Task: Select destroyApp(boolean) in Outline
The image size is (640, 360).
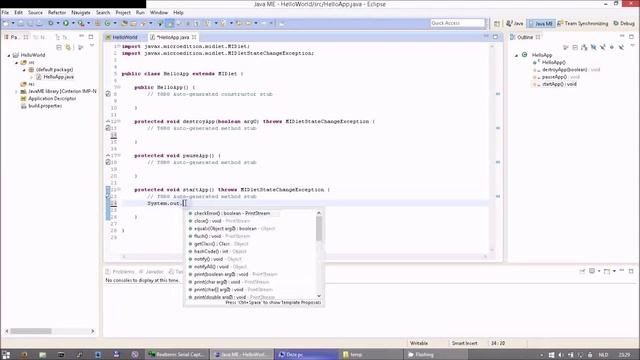Action: (567, 70)
